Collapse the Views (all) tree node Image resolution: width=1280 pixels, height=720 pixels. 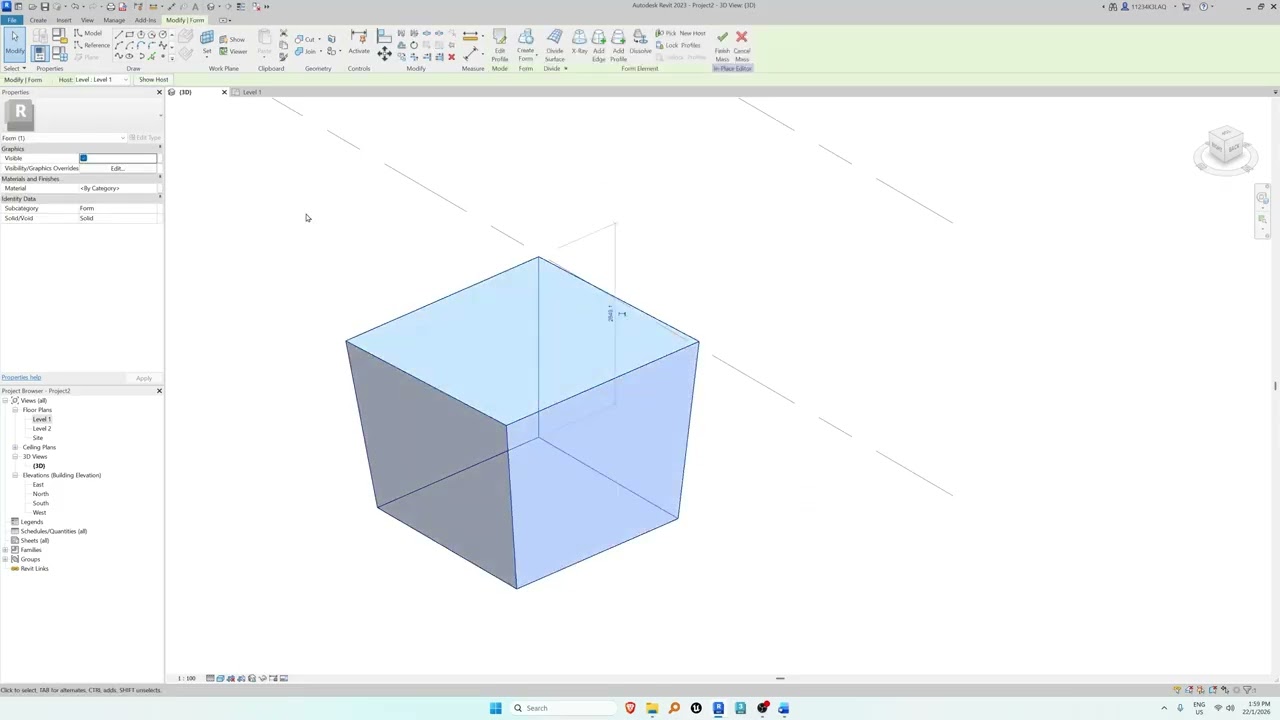(x=5, y=401)
